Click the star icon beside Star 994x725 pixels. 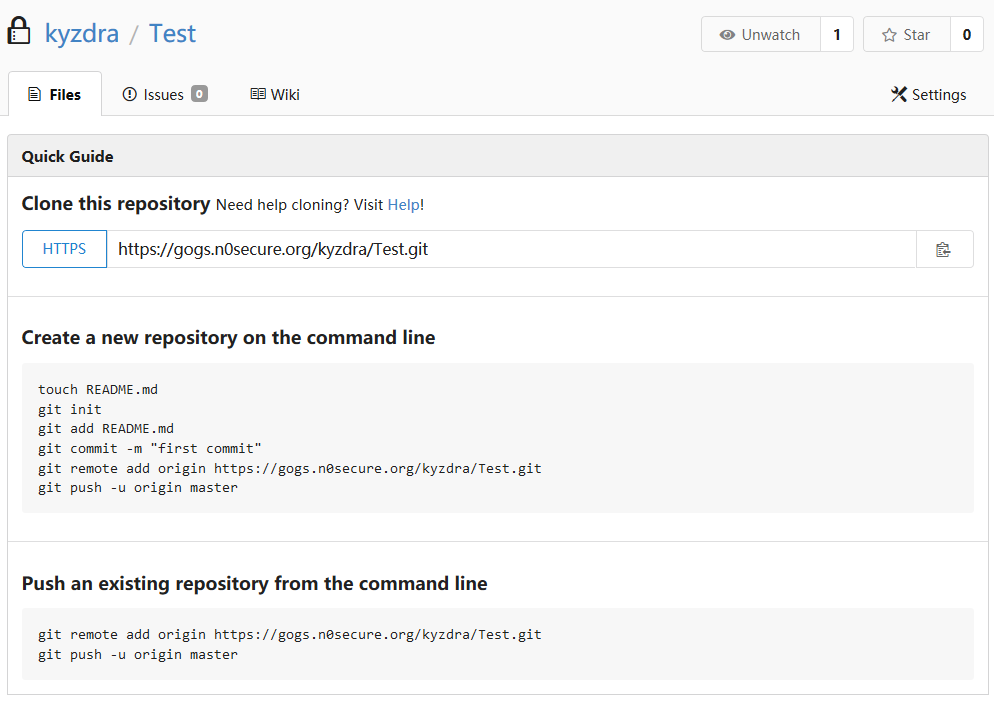(x=889, y=35)
